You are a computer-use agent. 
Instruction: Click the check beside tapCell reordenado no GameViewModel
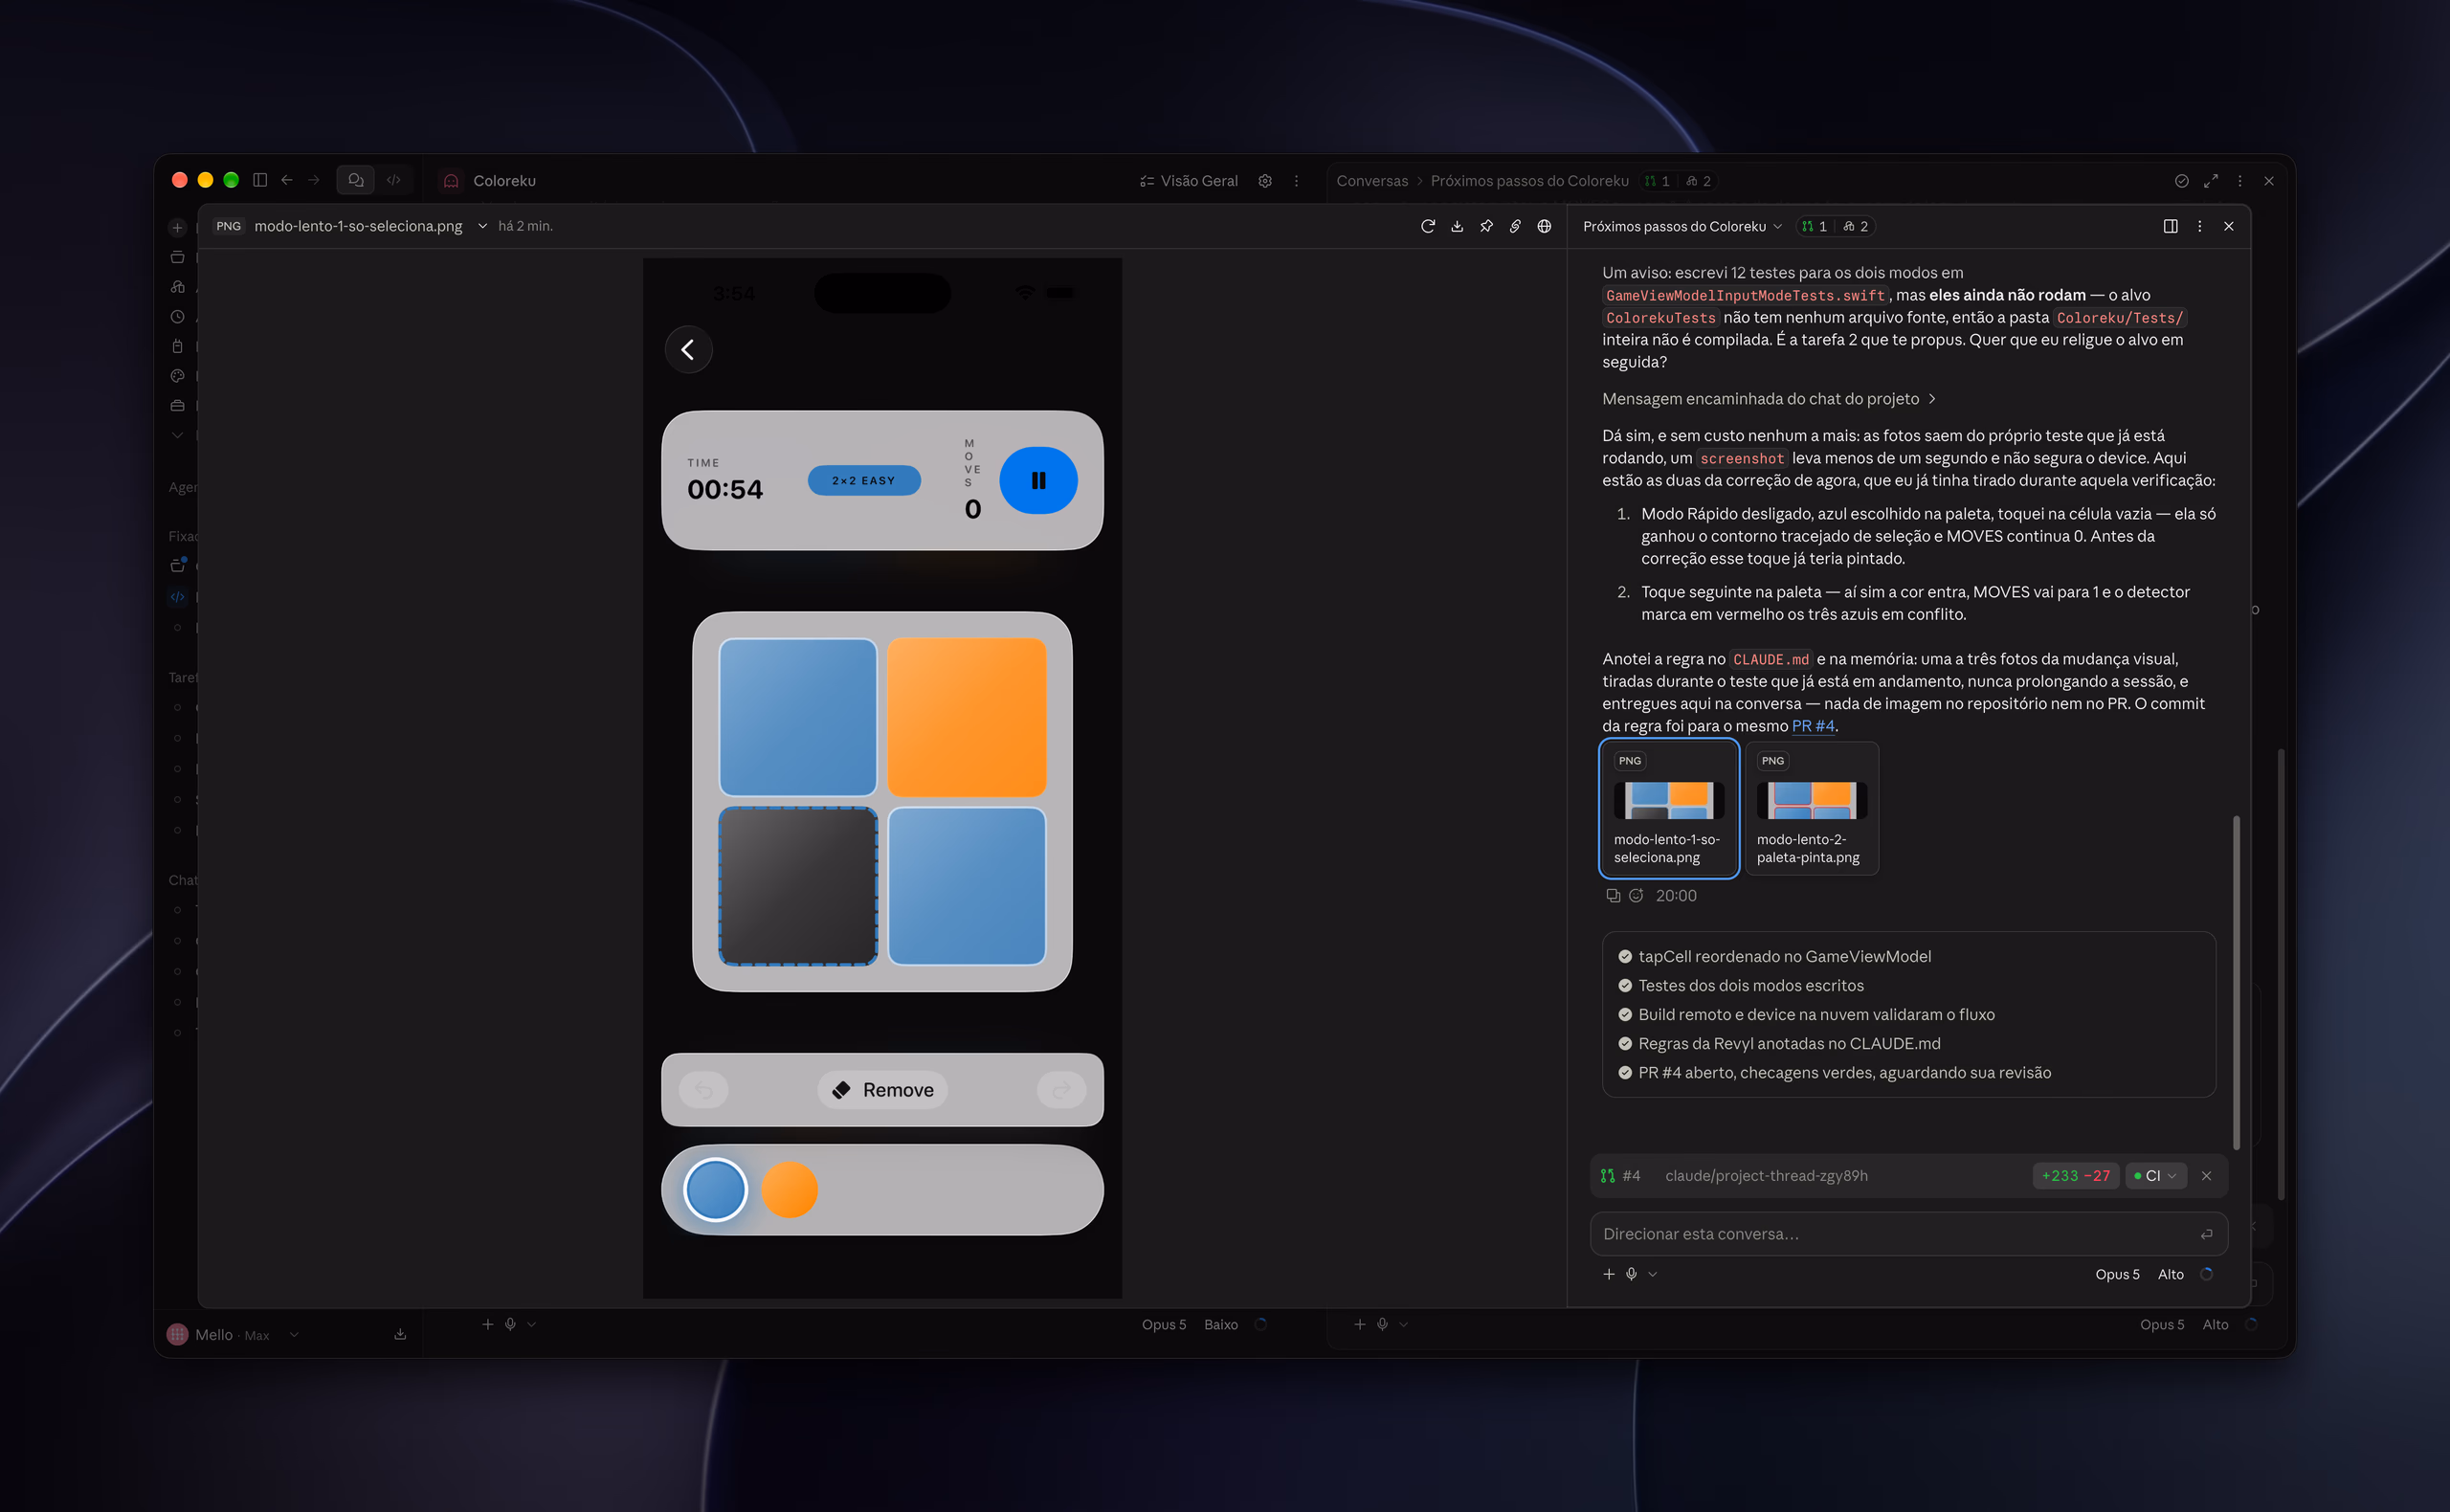(x=1625, y=957)
